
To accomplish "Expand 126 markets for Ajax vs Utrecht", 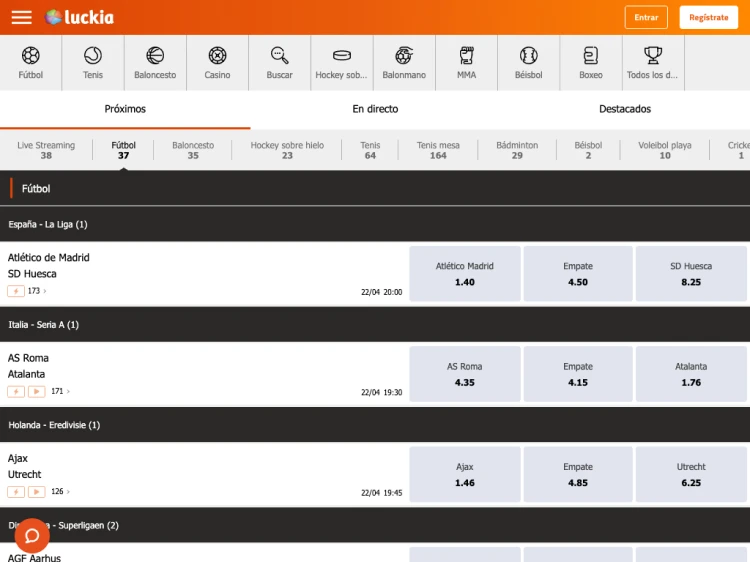I will (60, 492).
